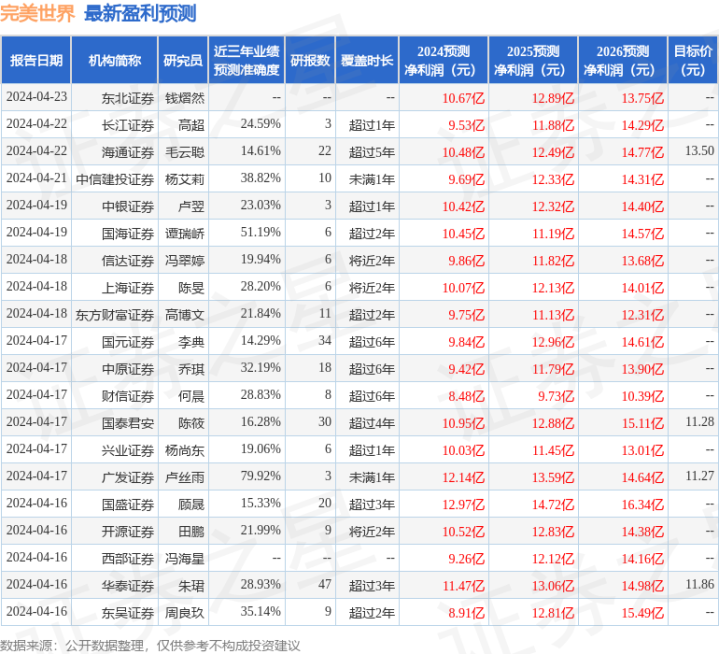Viewport: 719px width, 654px height.
Task: Click analyst name 田鹏
Action: point(191,531)
